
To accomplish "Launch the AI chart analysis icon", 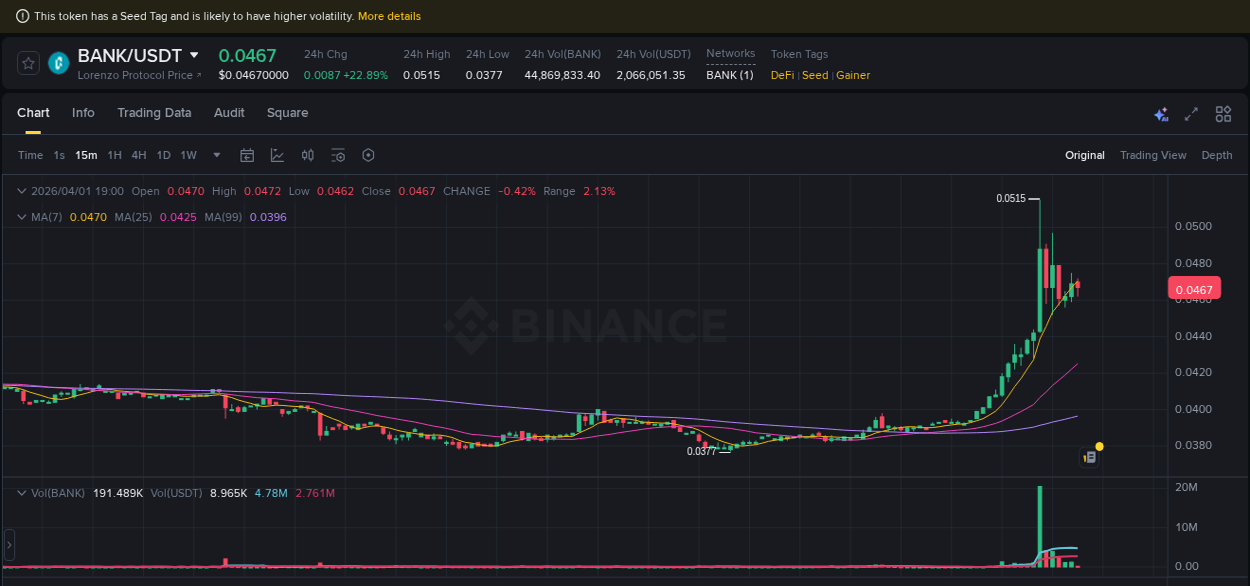I will 1160,114.
